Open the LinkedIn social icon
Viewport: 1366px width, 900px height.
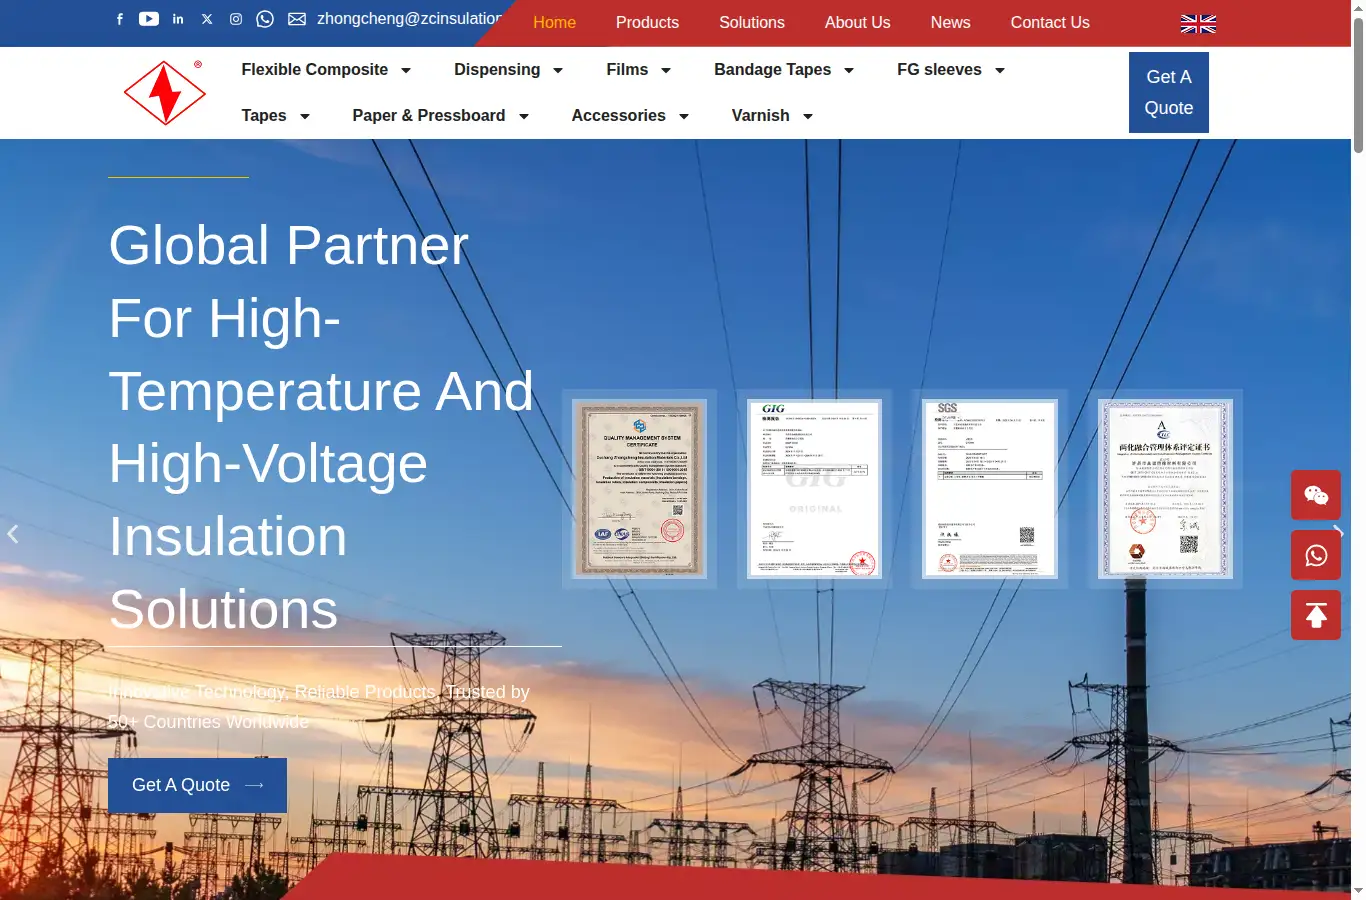coord(178,19)
